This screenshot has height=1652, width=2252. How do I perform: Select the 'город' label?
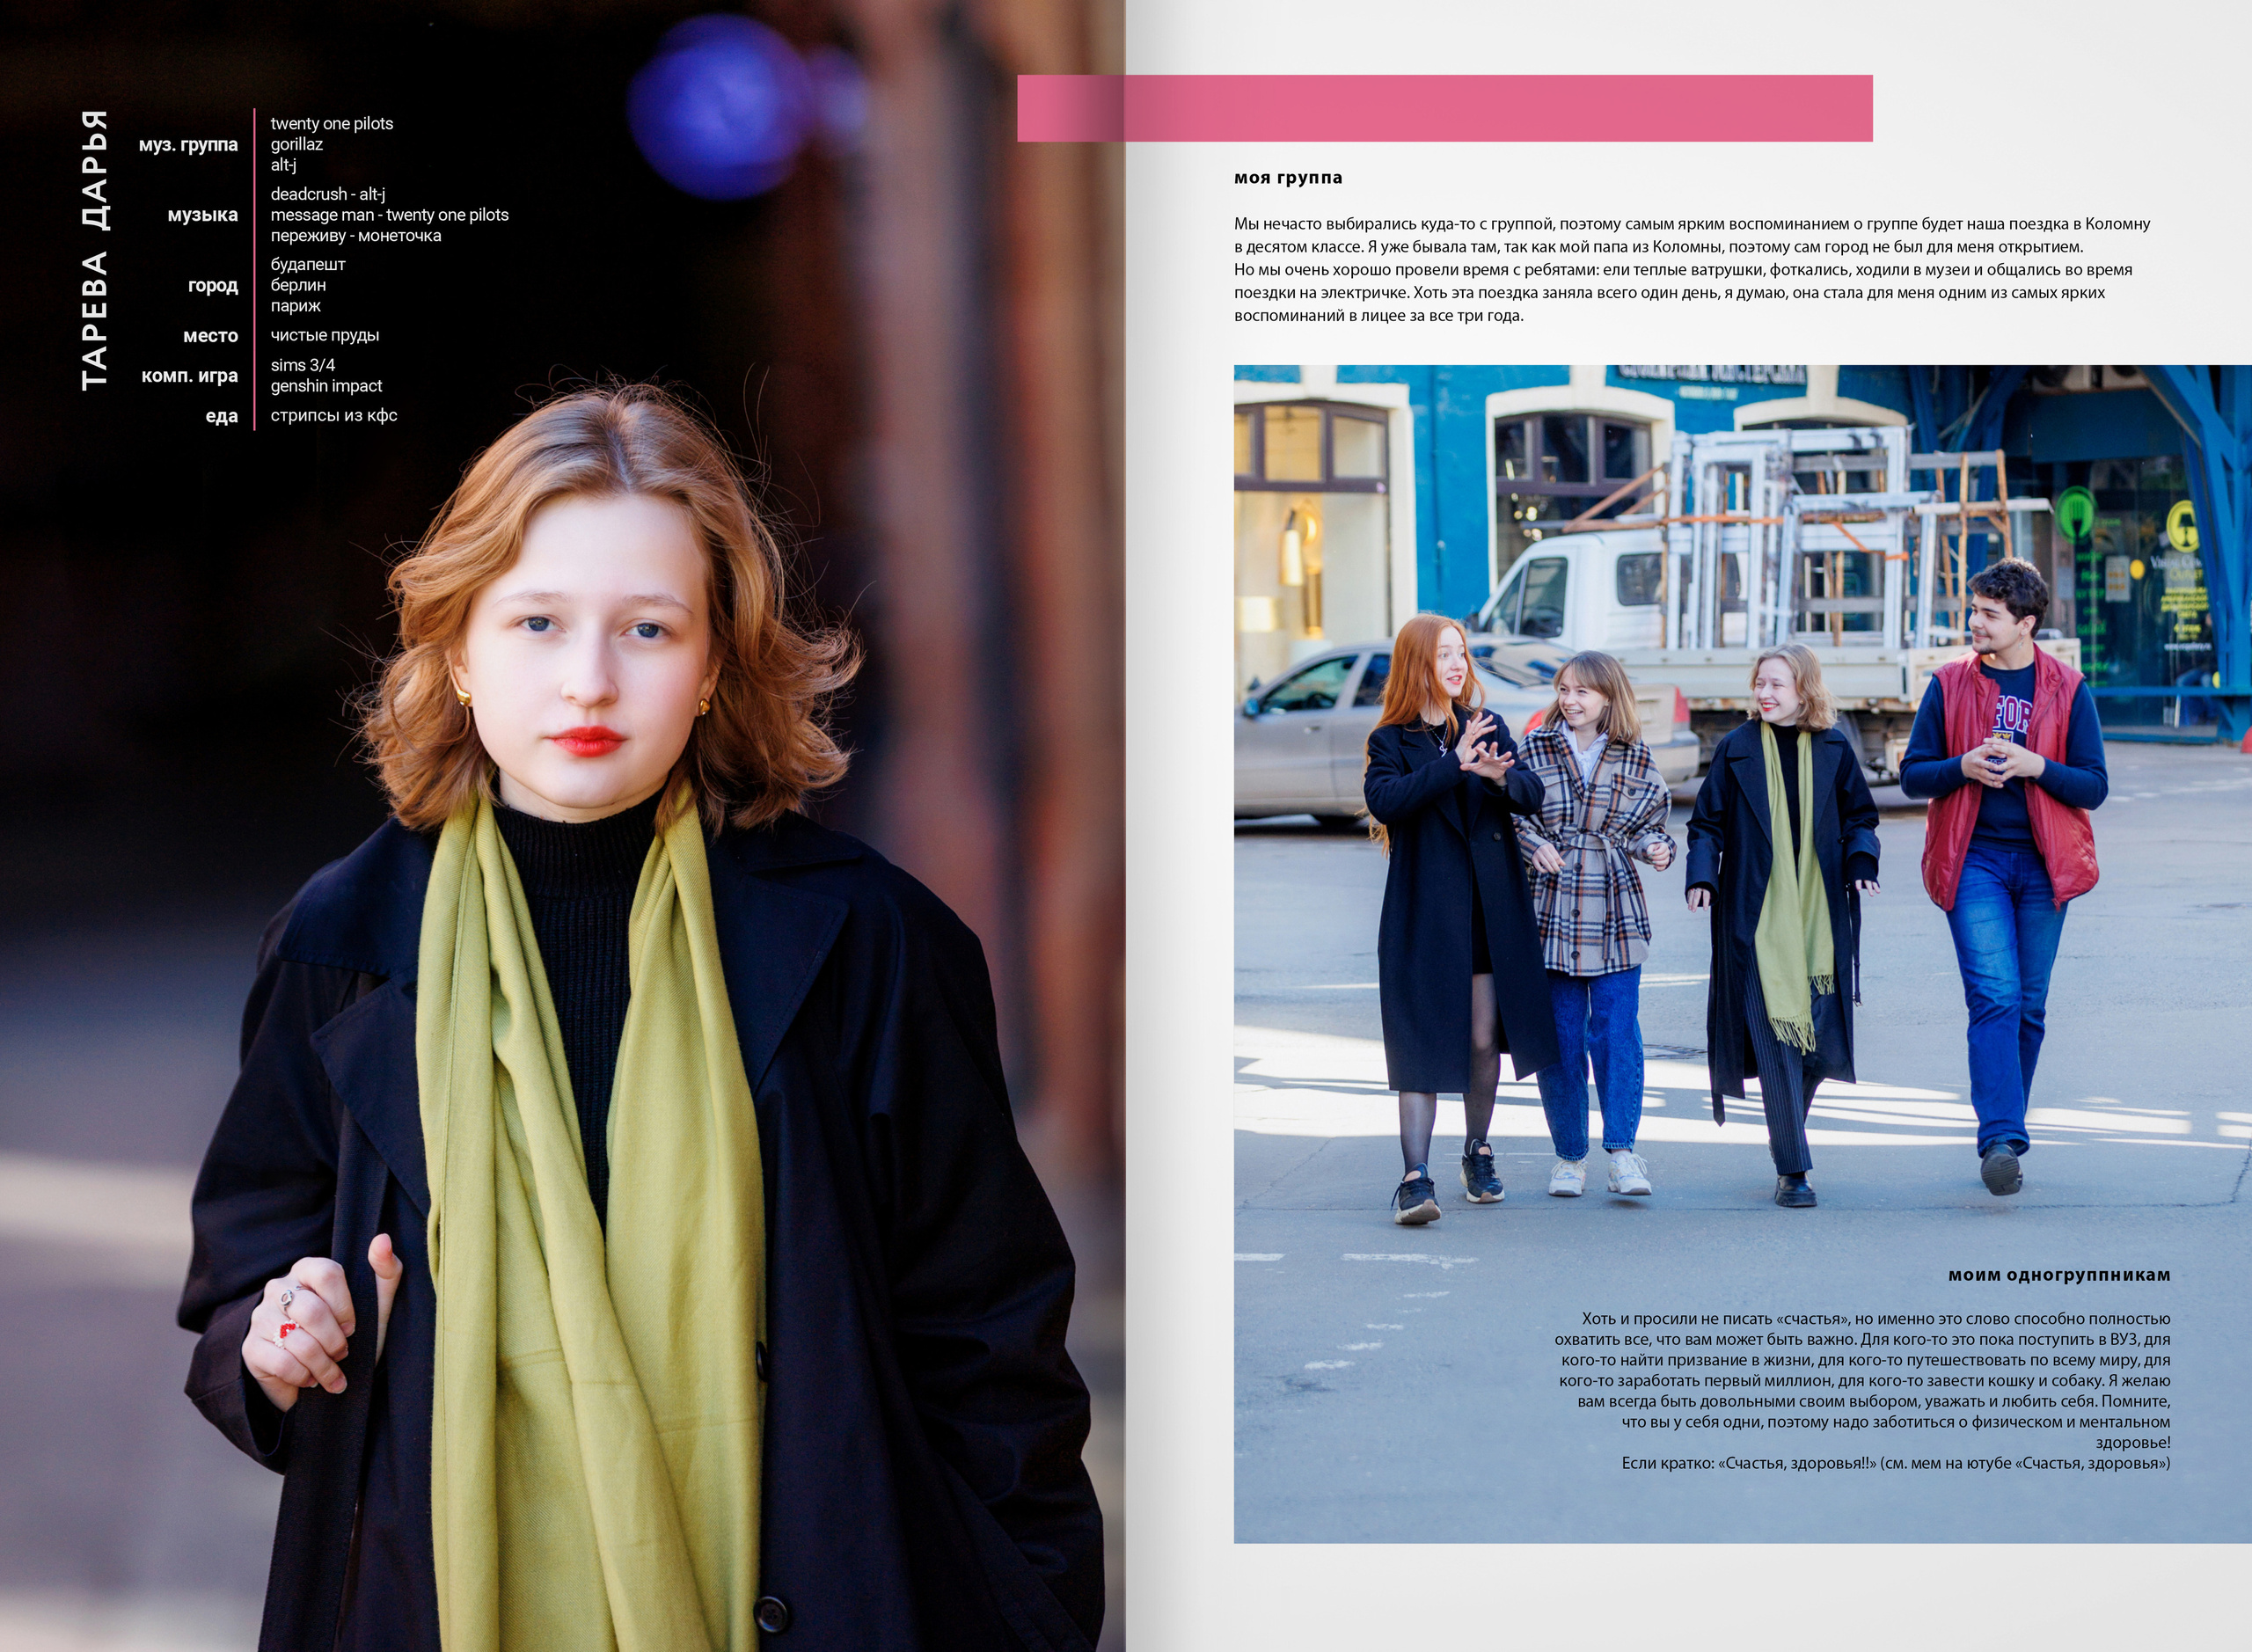click(212, 286)
